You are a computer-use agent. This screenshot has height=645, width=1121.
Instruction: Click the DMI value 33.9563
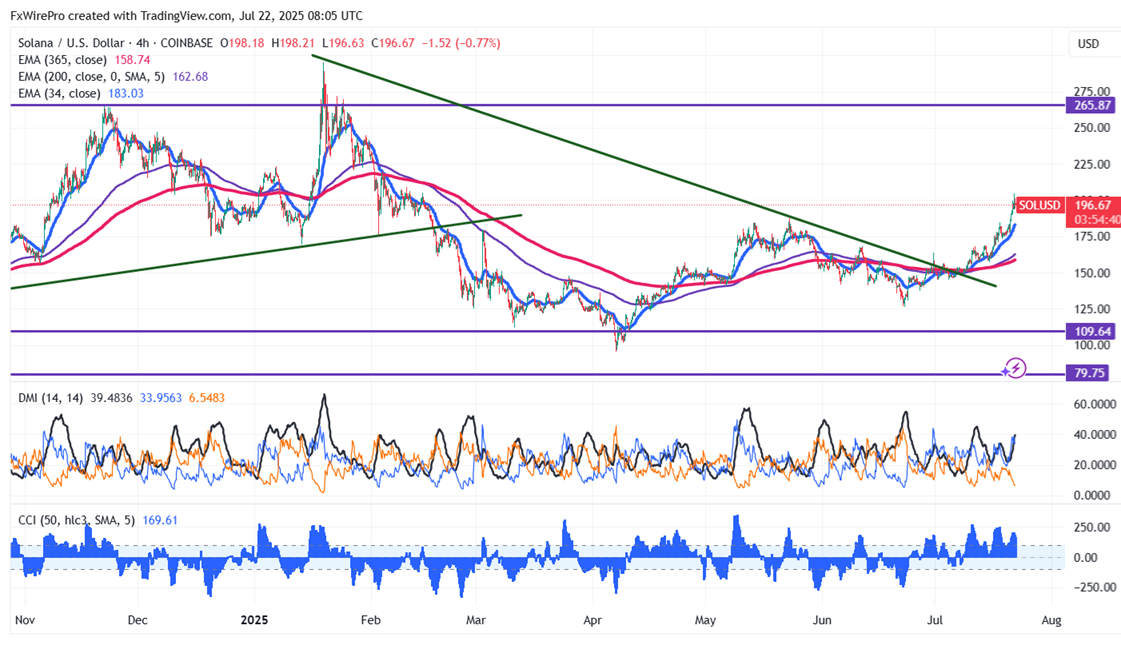pyautogui.click(x=161, y=398)
